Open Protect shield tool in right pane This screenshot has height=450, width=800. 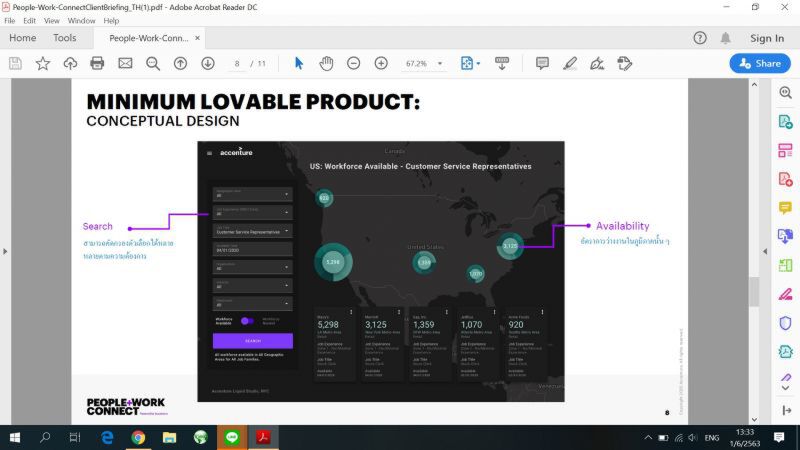point(786,323)
